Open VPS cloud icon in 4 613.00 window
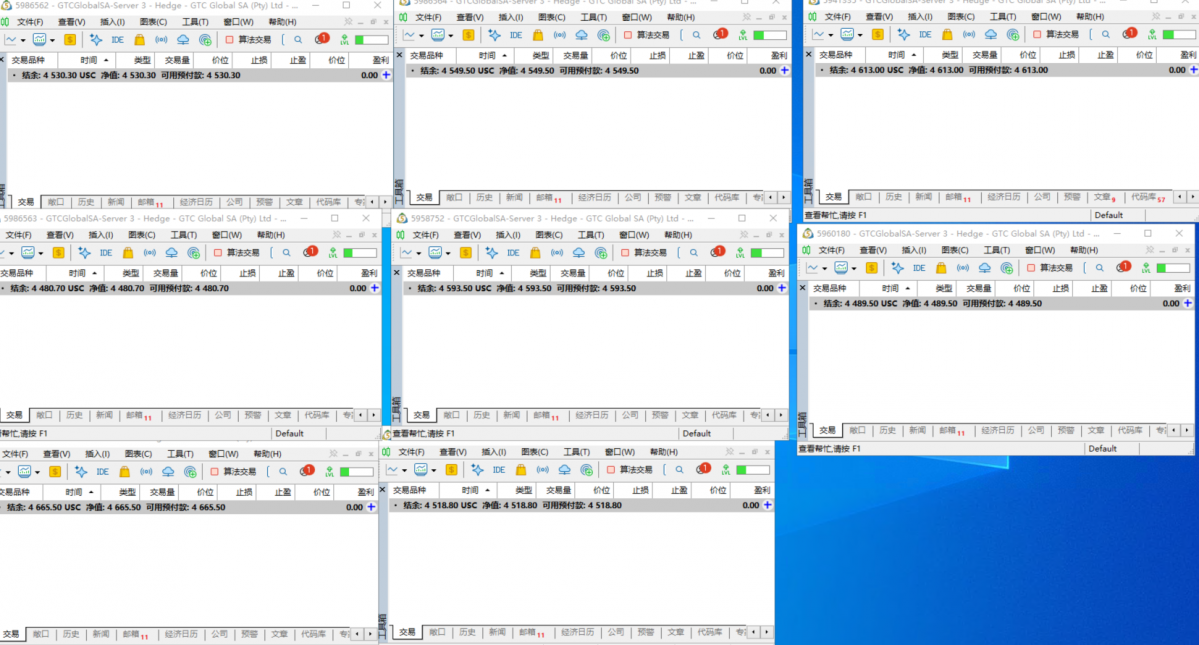1199x645 pixels. tap(991, 34)
